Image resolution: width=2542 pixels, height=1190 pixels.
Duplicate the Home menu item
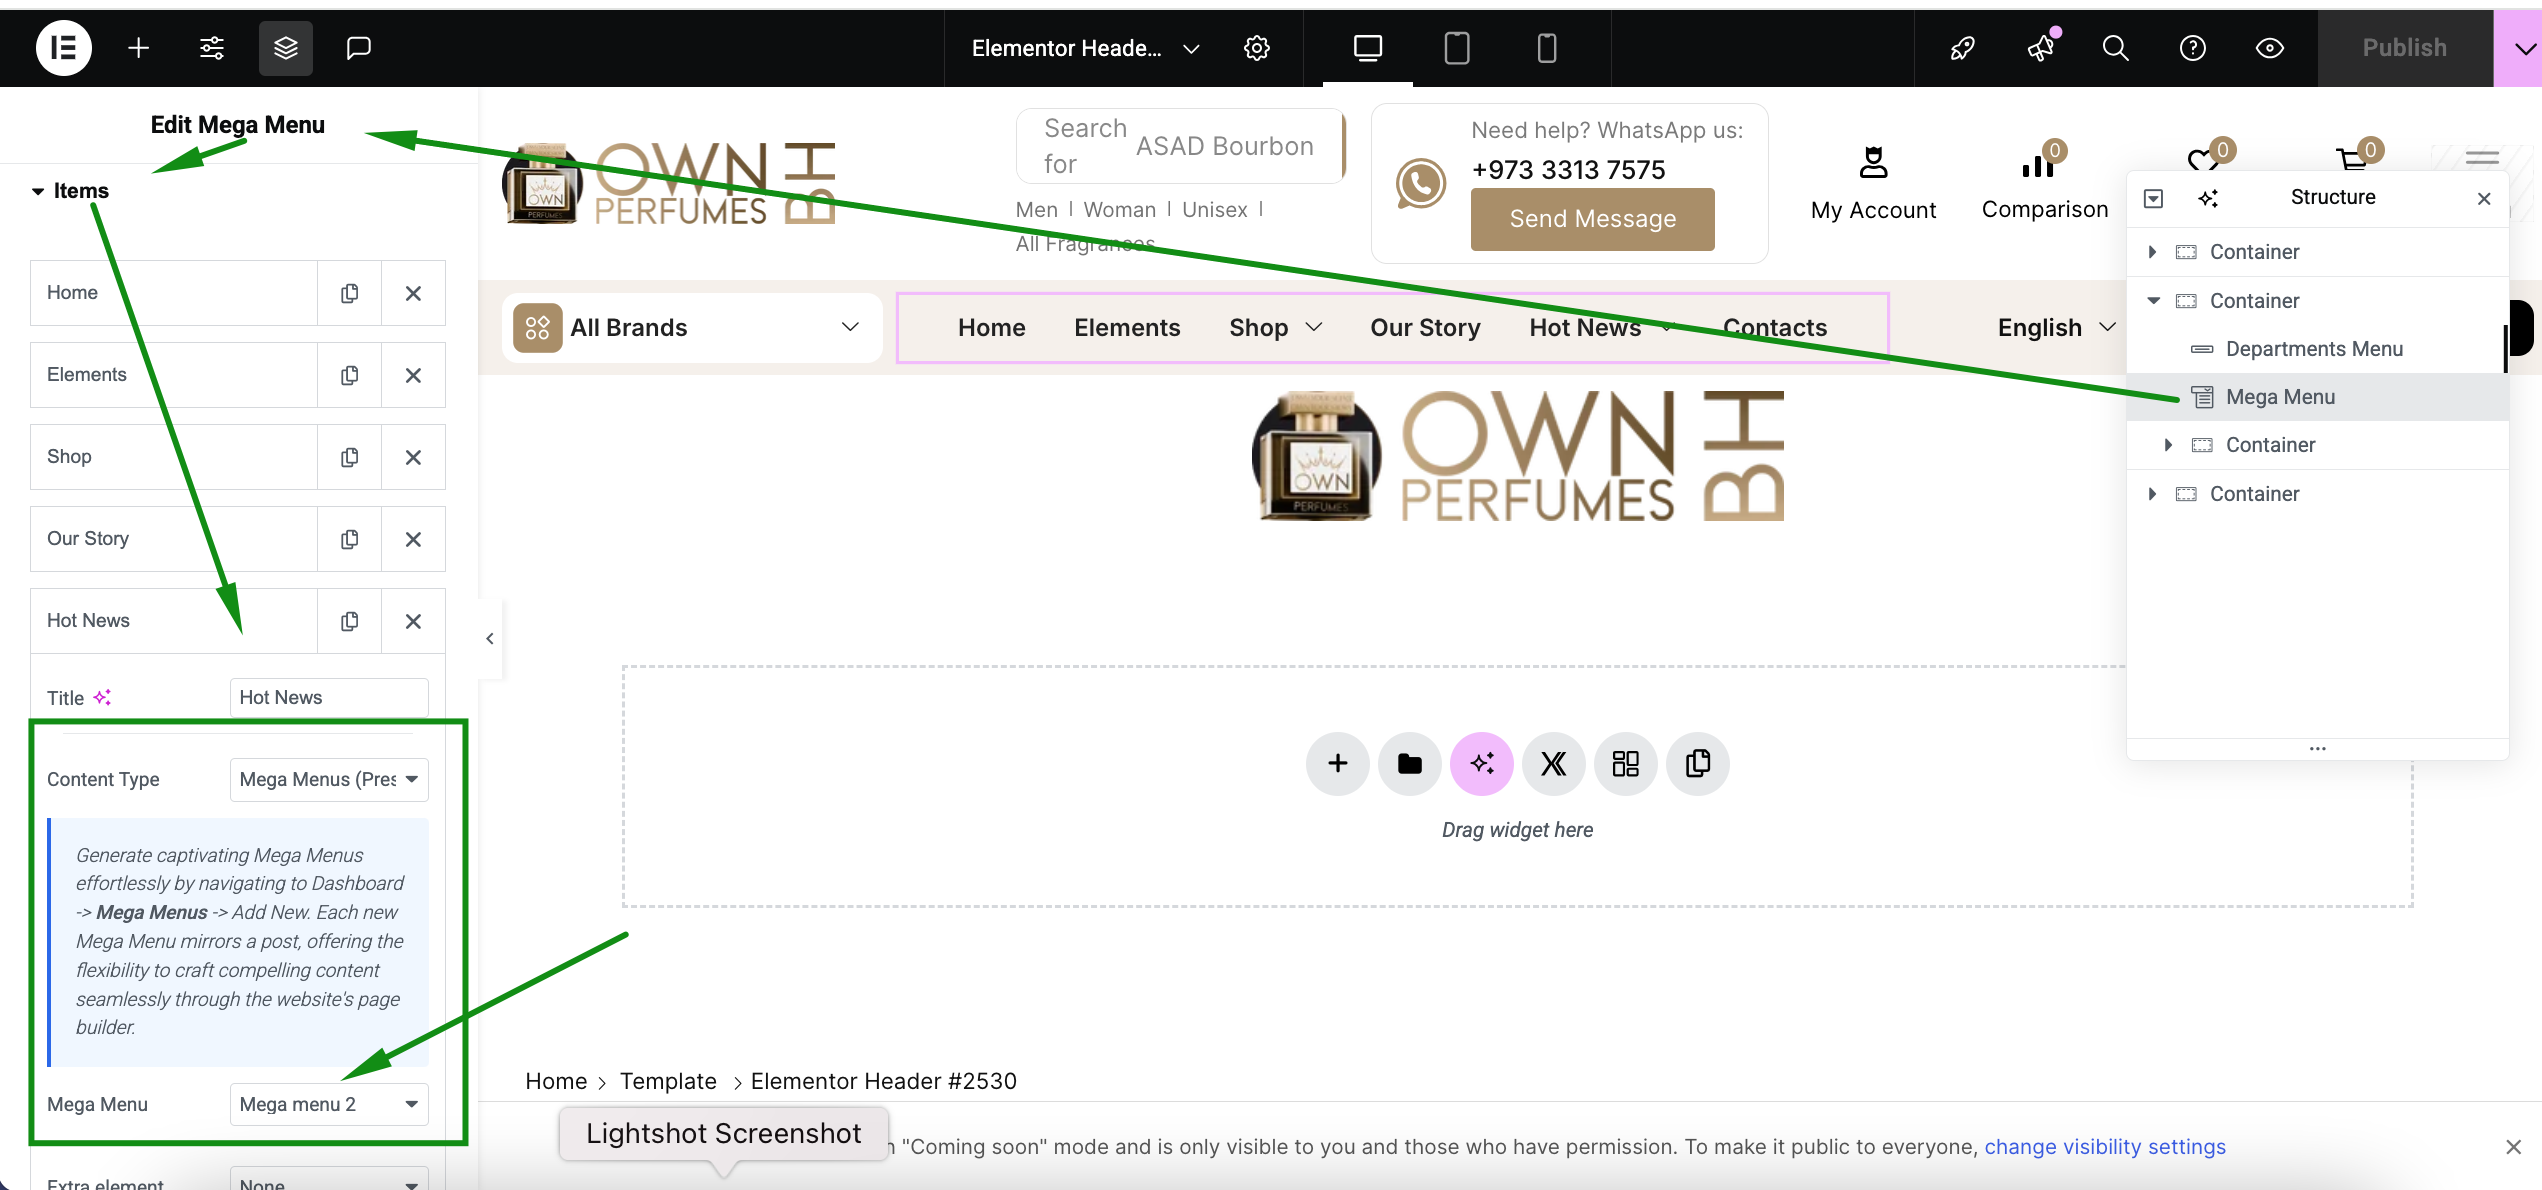tap(349, 293)
